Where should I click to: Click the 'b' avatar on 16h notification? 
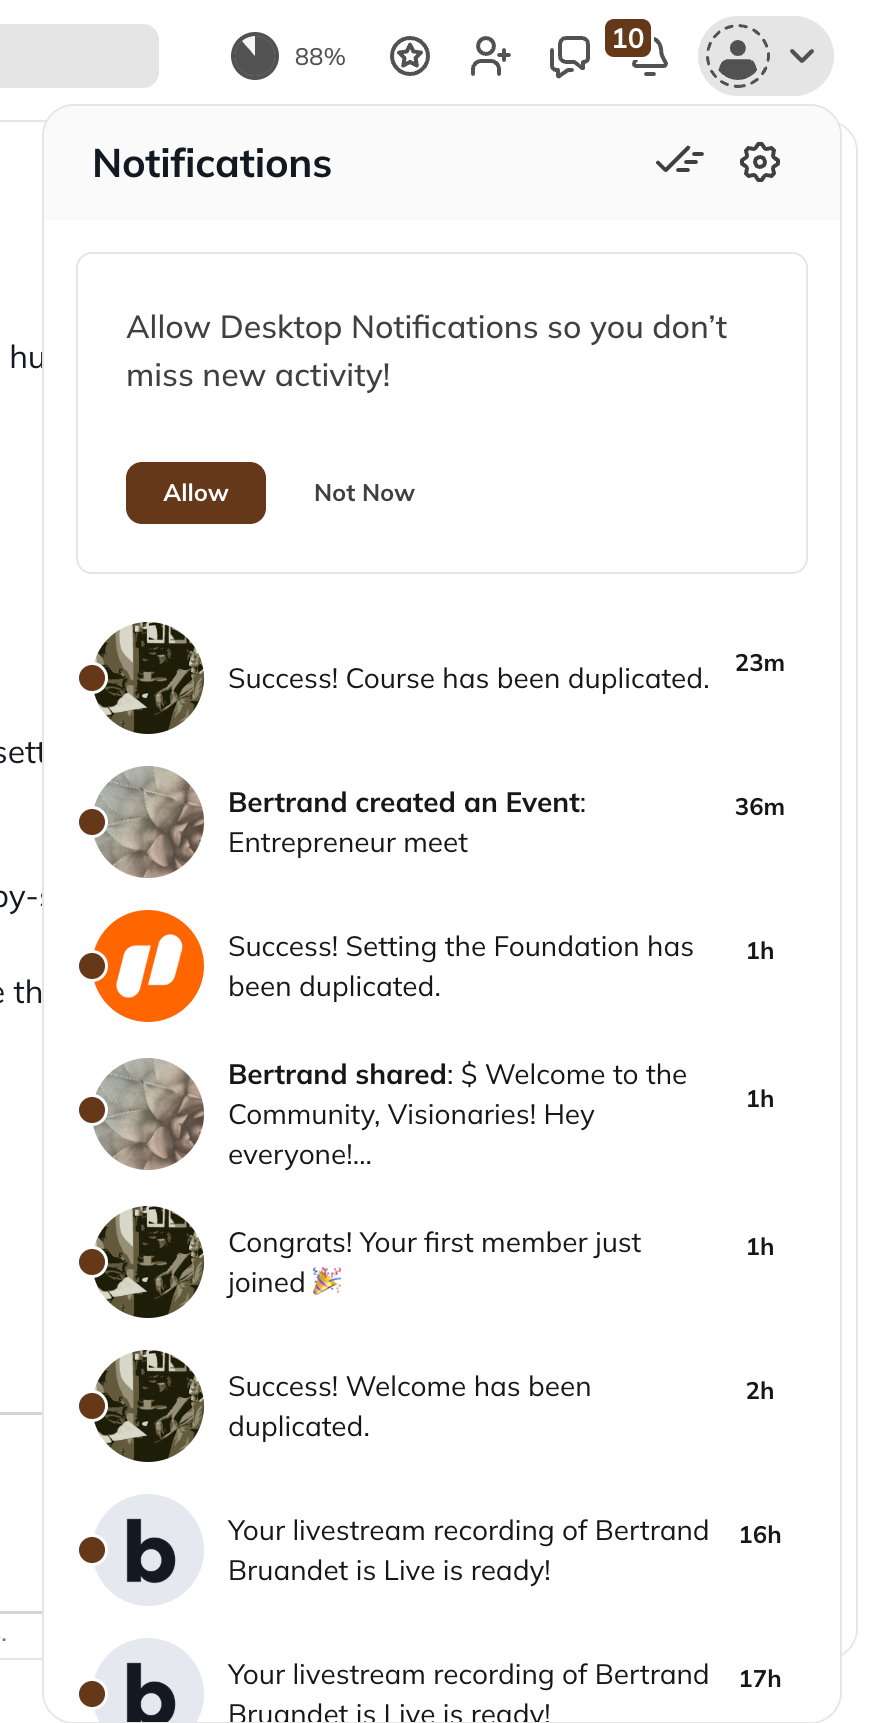[149, 1550]
